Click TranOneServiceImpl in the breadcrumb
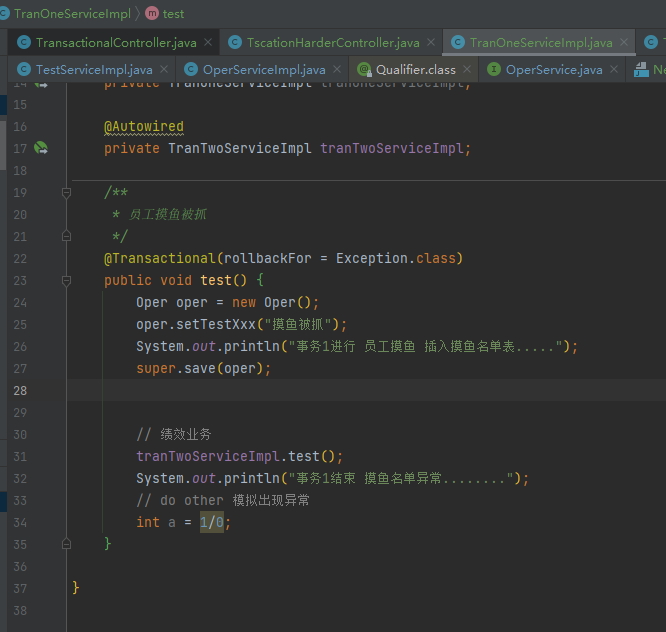 pyautogui.click(x=72, y=14)
